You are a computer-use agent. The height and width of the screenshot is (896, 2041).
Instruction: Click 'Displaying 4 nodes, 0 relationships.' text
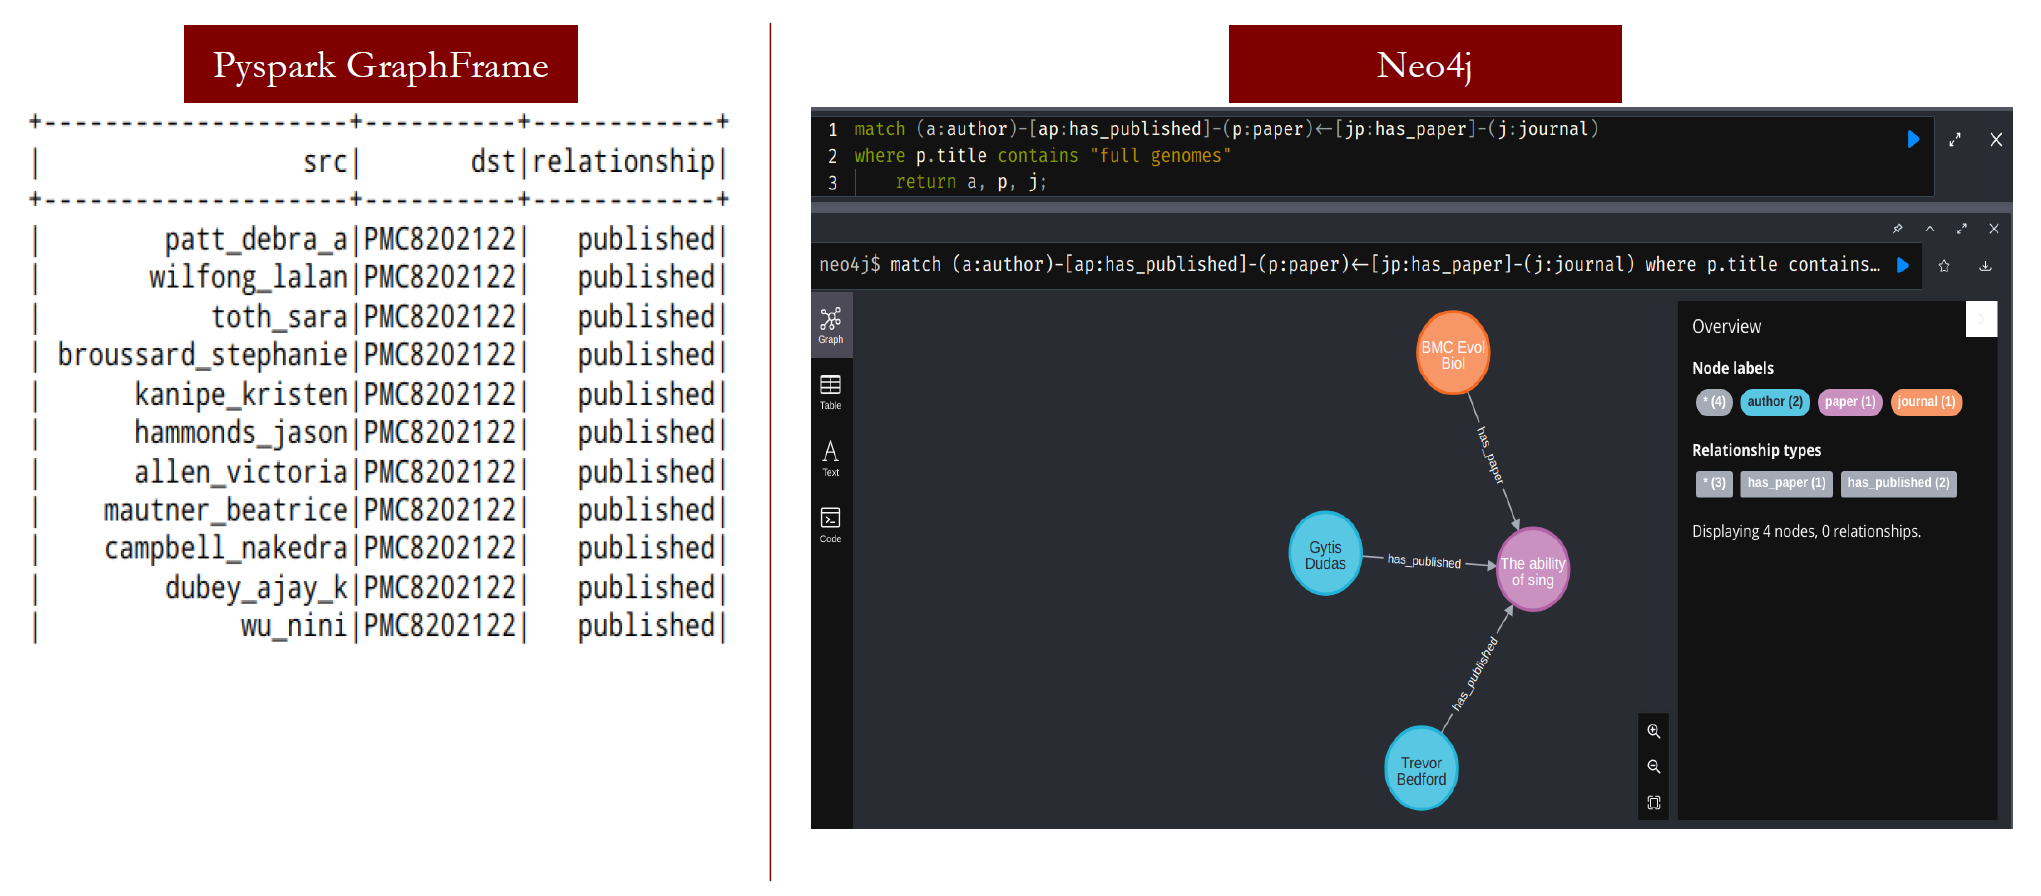point(1806,532)
